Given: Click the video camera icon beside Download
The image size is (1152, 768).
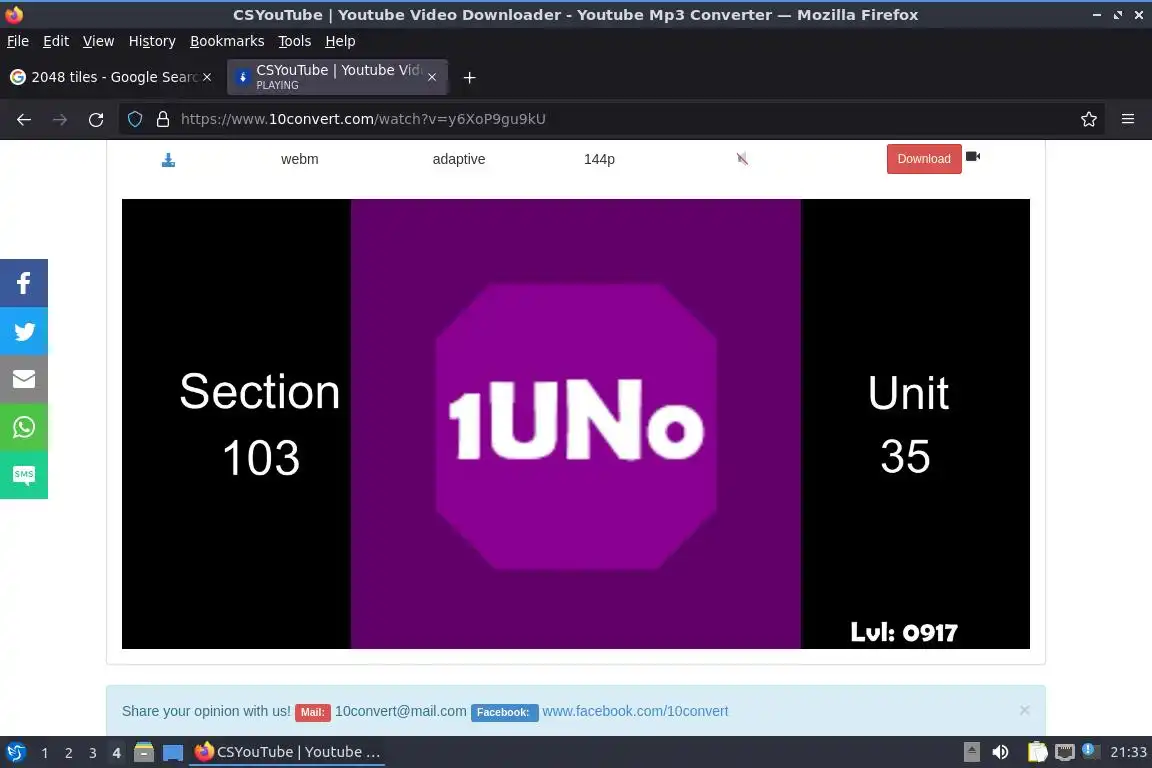Looking at the screenshot, I should (973, 156).
